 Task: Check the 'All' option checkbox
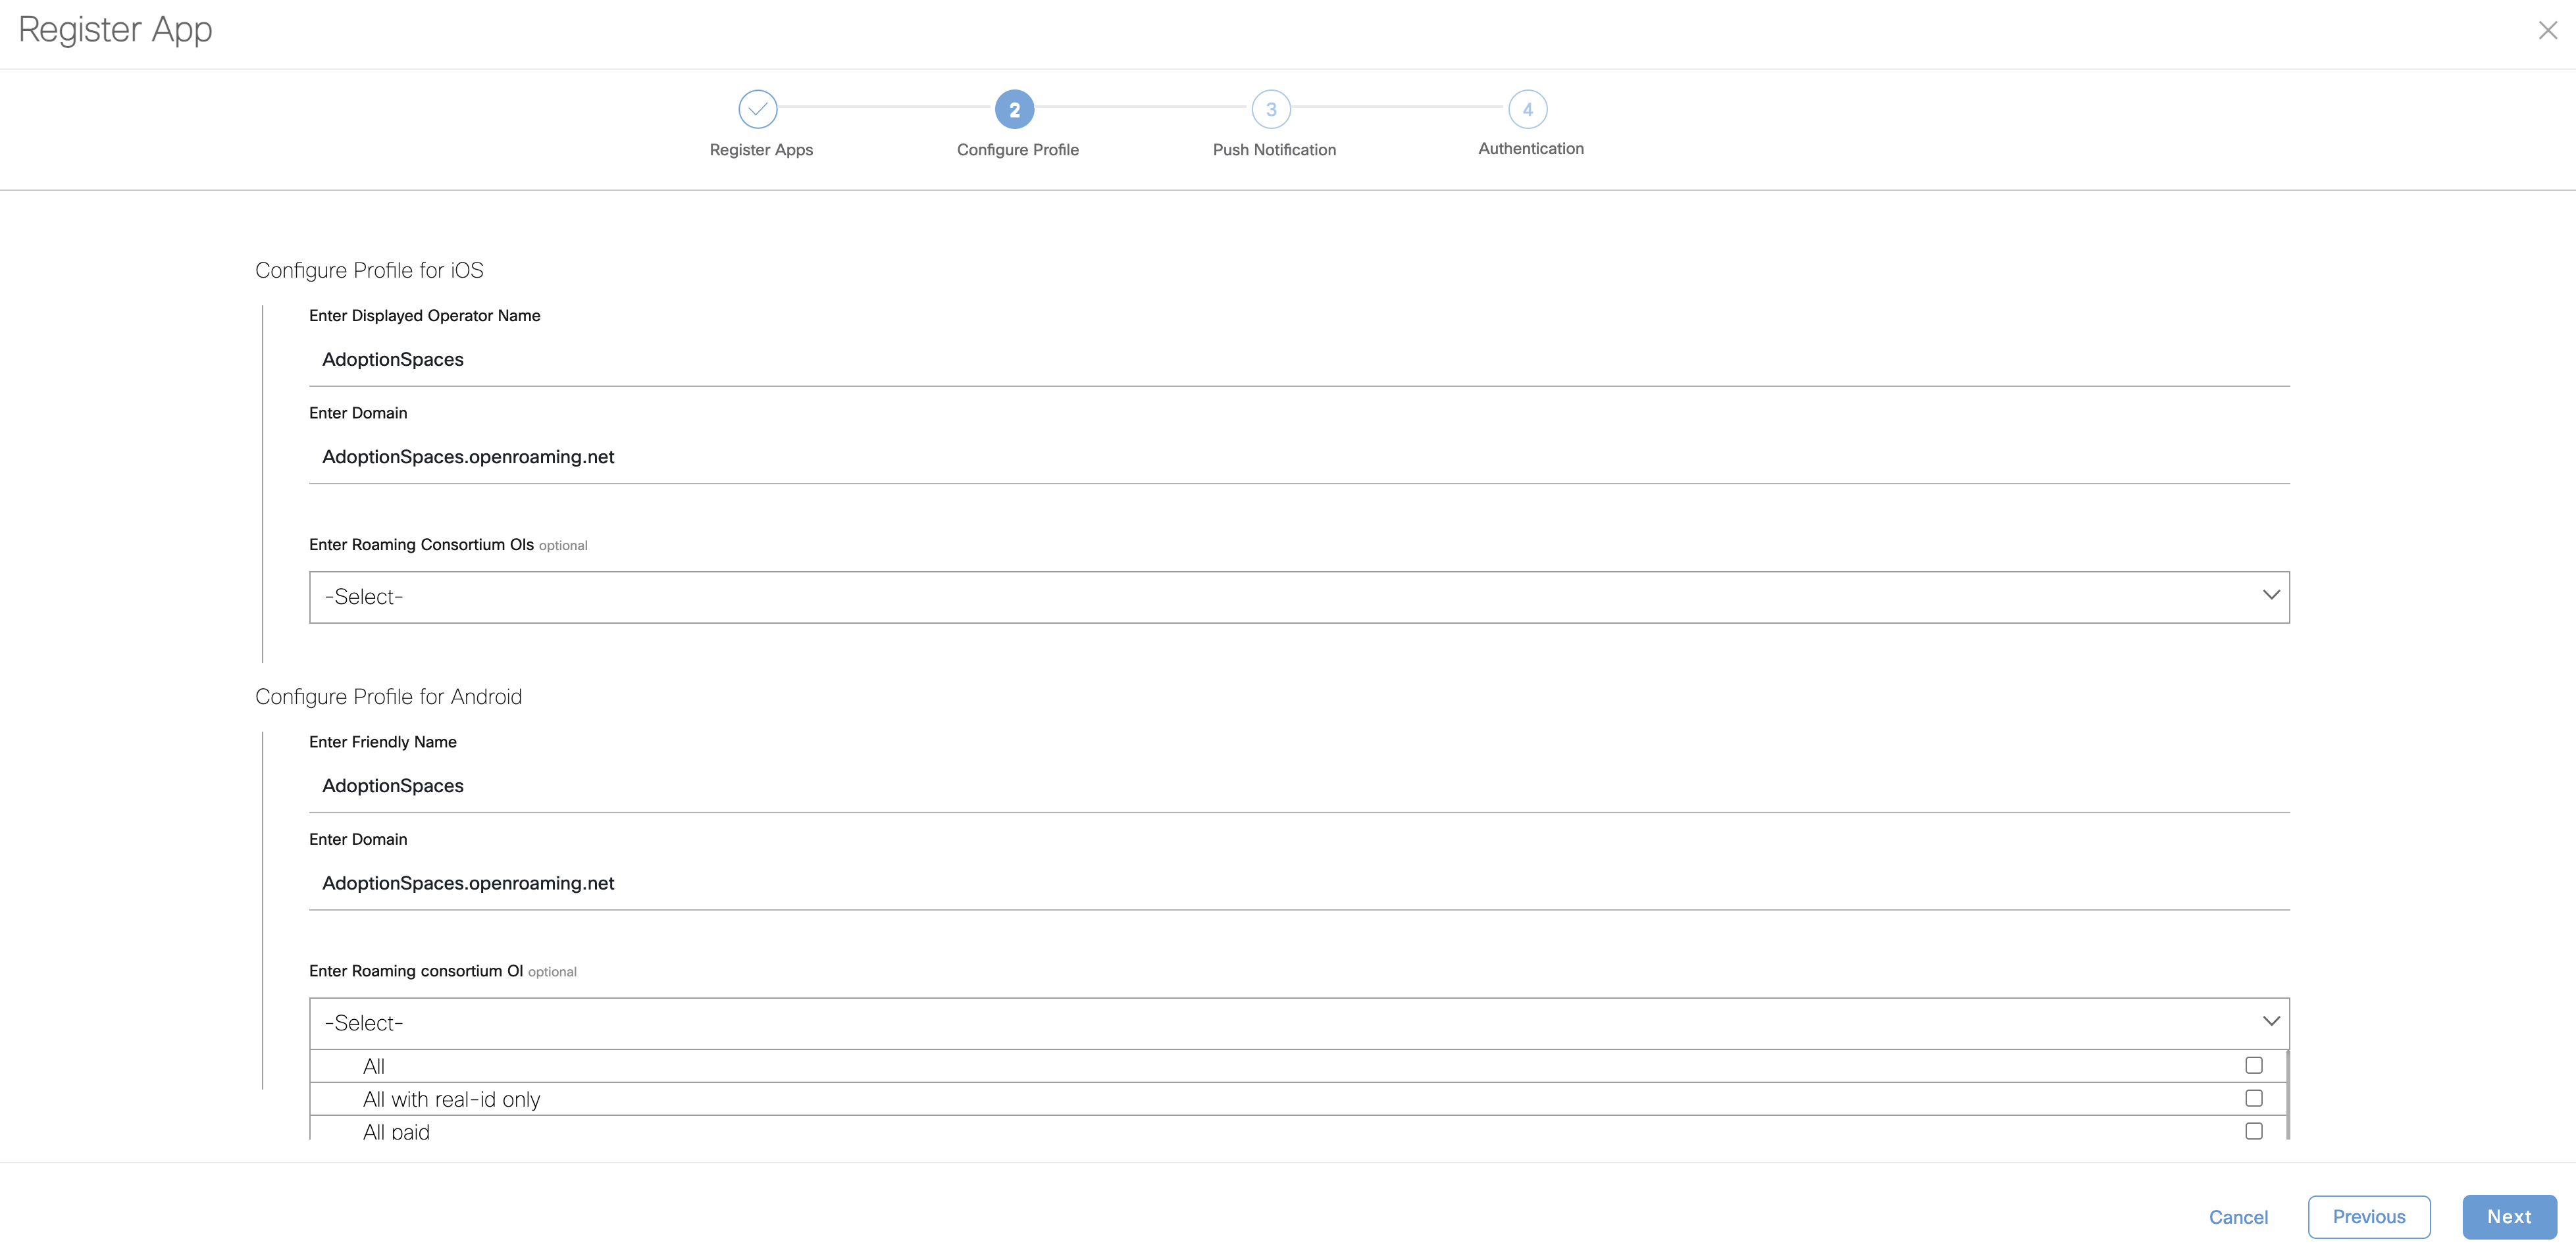(2253, 1065)
